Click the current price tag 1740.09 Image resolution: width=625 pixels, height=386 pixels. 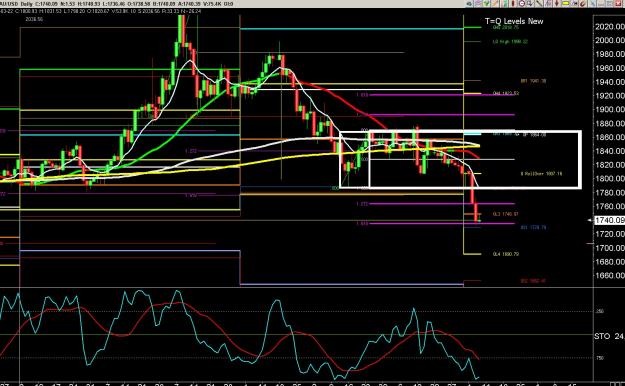coord(609,220)
